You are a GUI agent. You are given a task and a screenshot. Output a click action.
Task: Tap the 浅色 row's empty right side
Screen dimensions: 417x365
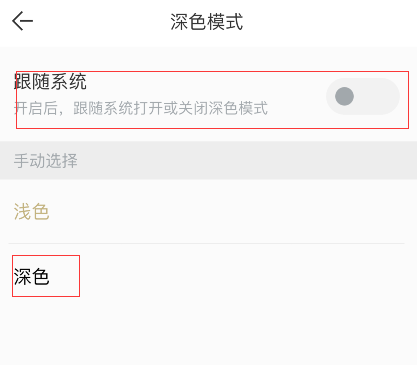click(x=233, y=212)
